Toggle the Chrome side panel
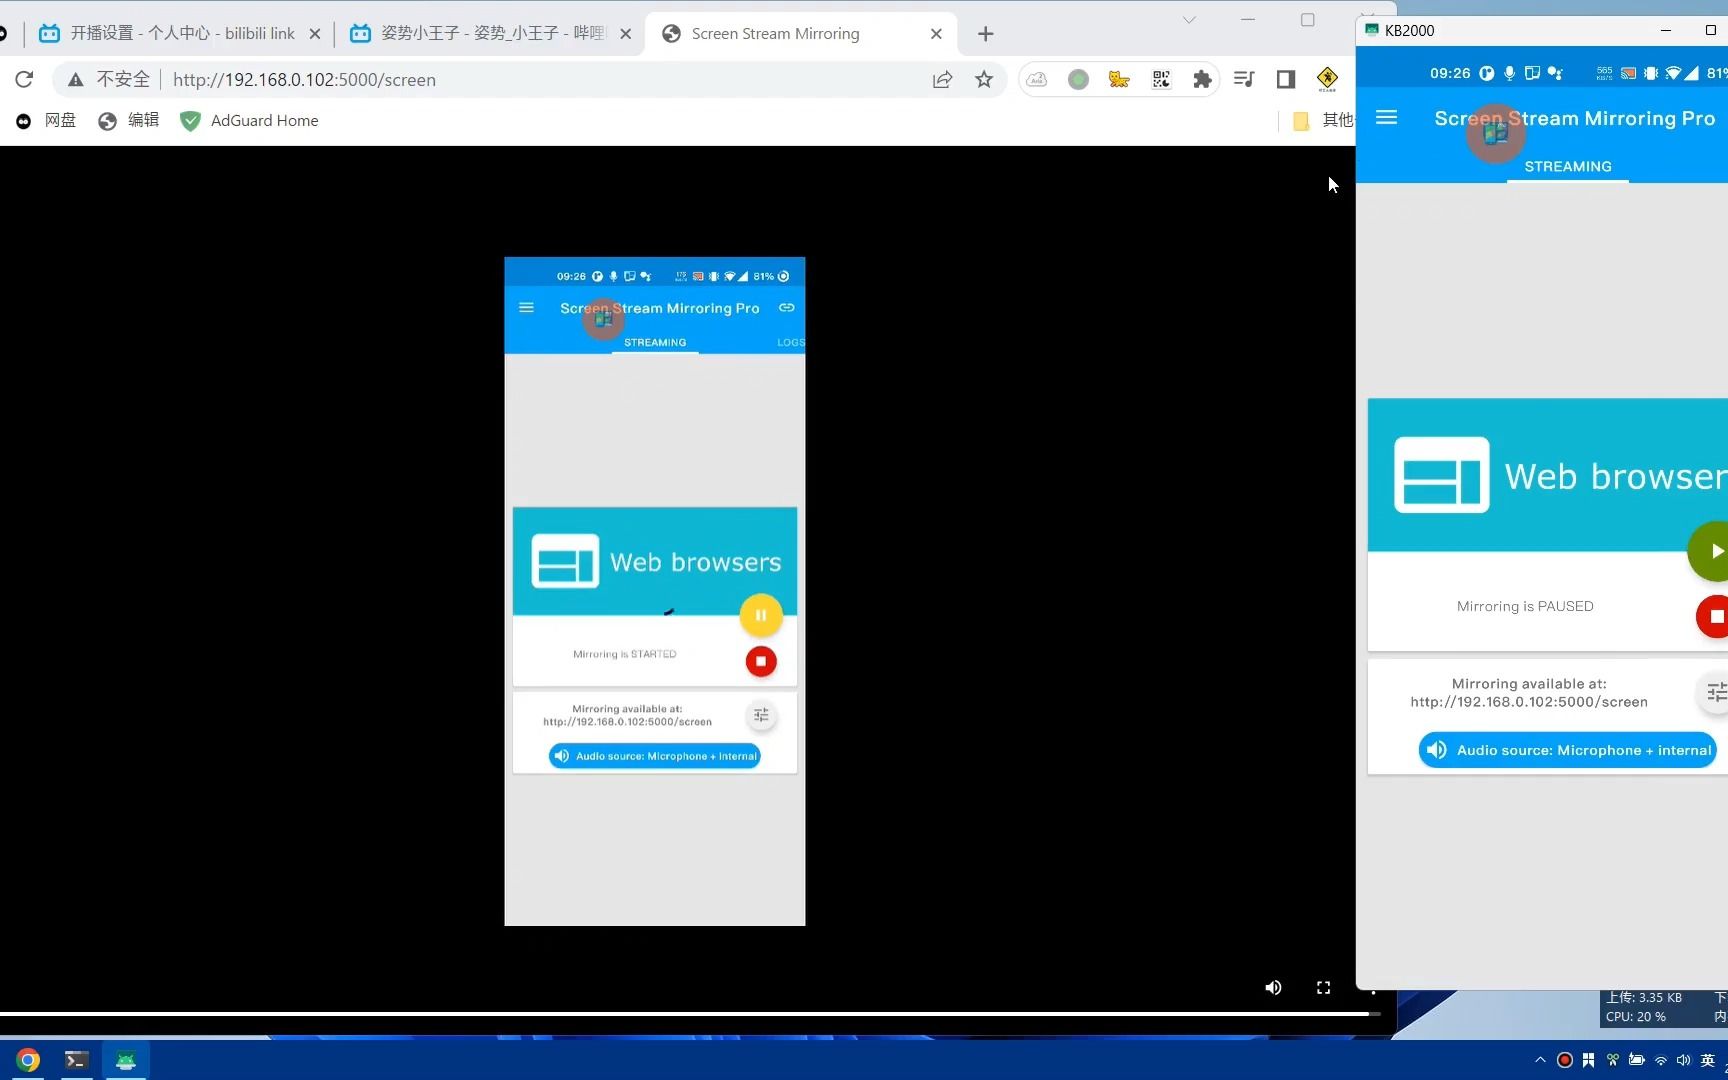Image resolution: width=1728 pixels, height=1080 pixels. (1286, 79)
